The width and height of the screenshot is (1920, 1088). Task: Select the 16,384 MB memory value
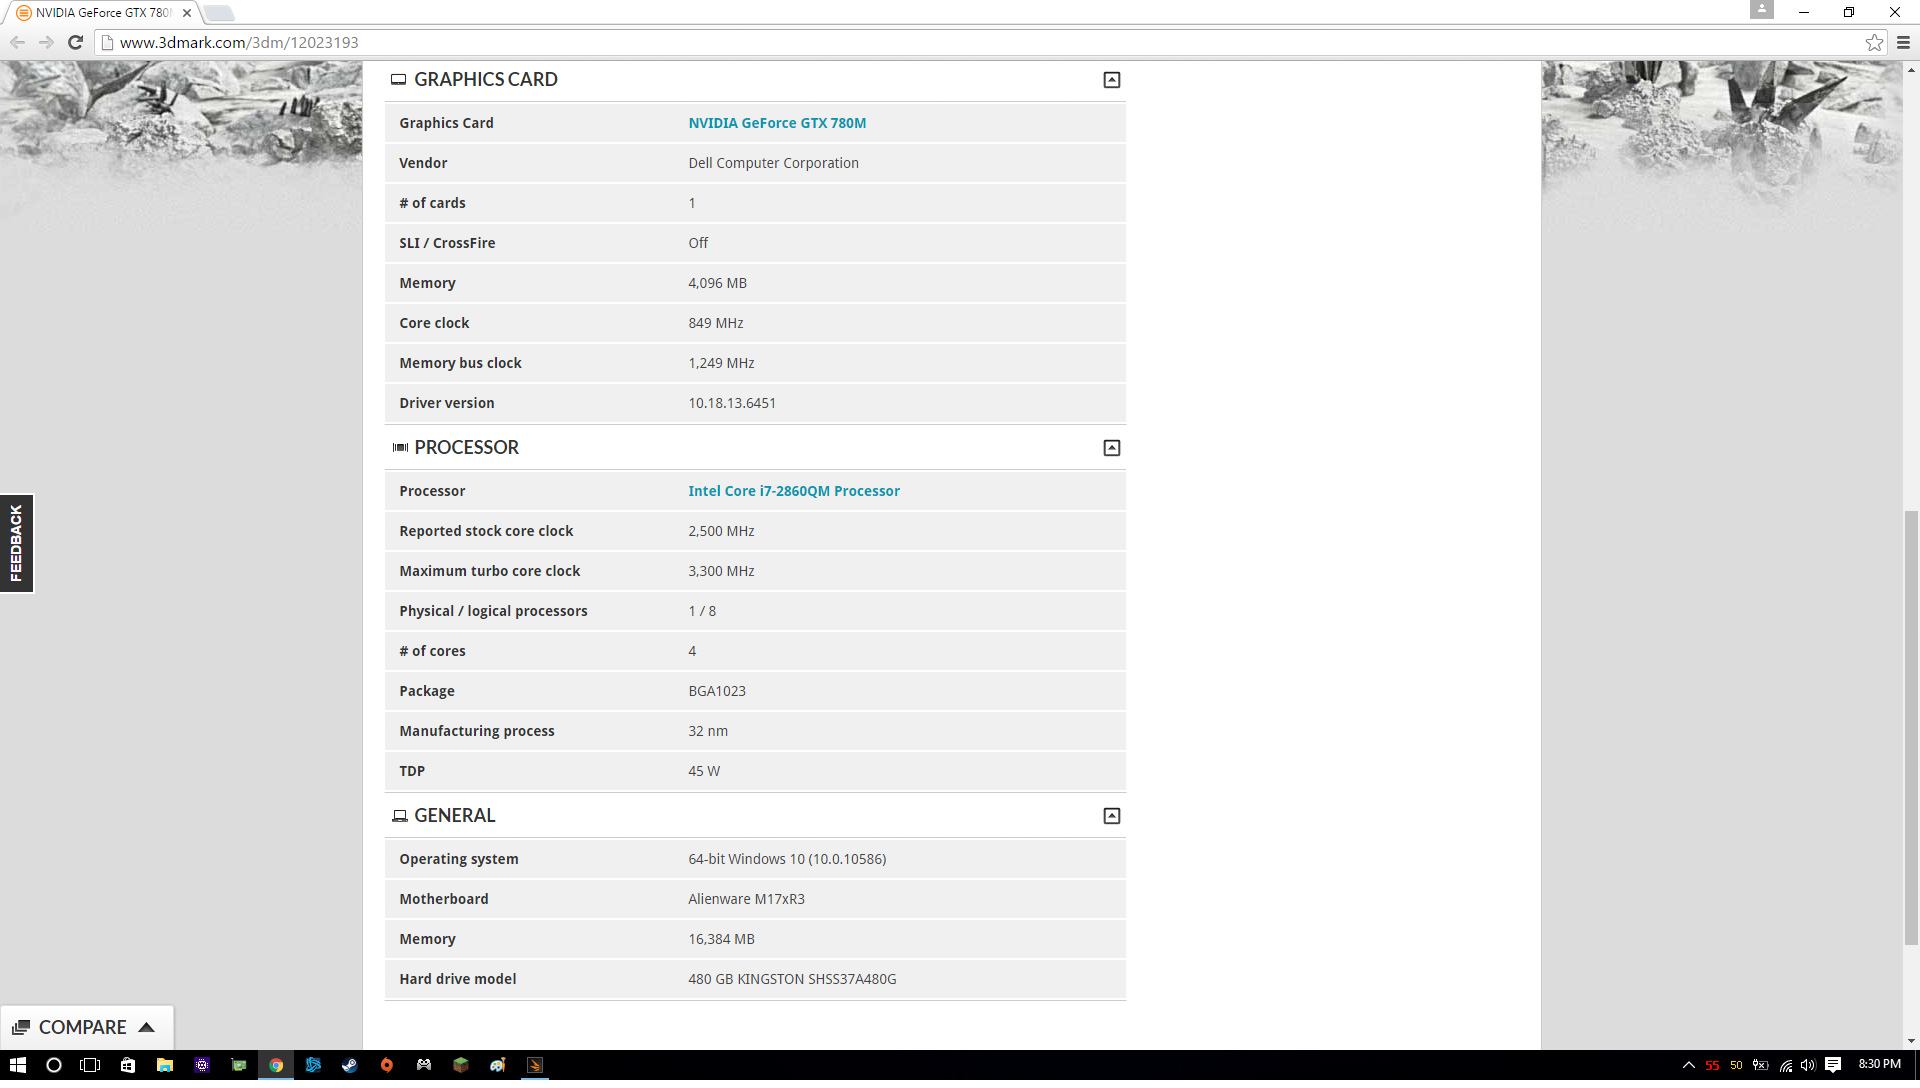click(x=721, y=939)
